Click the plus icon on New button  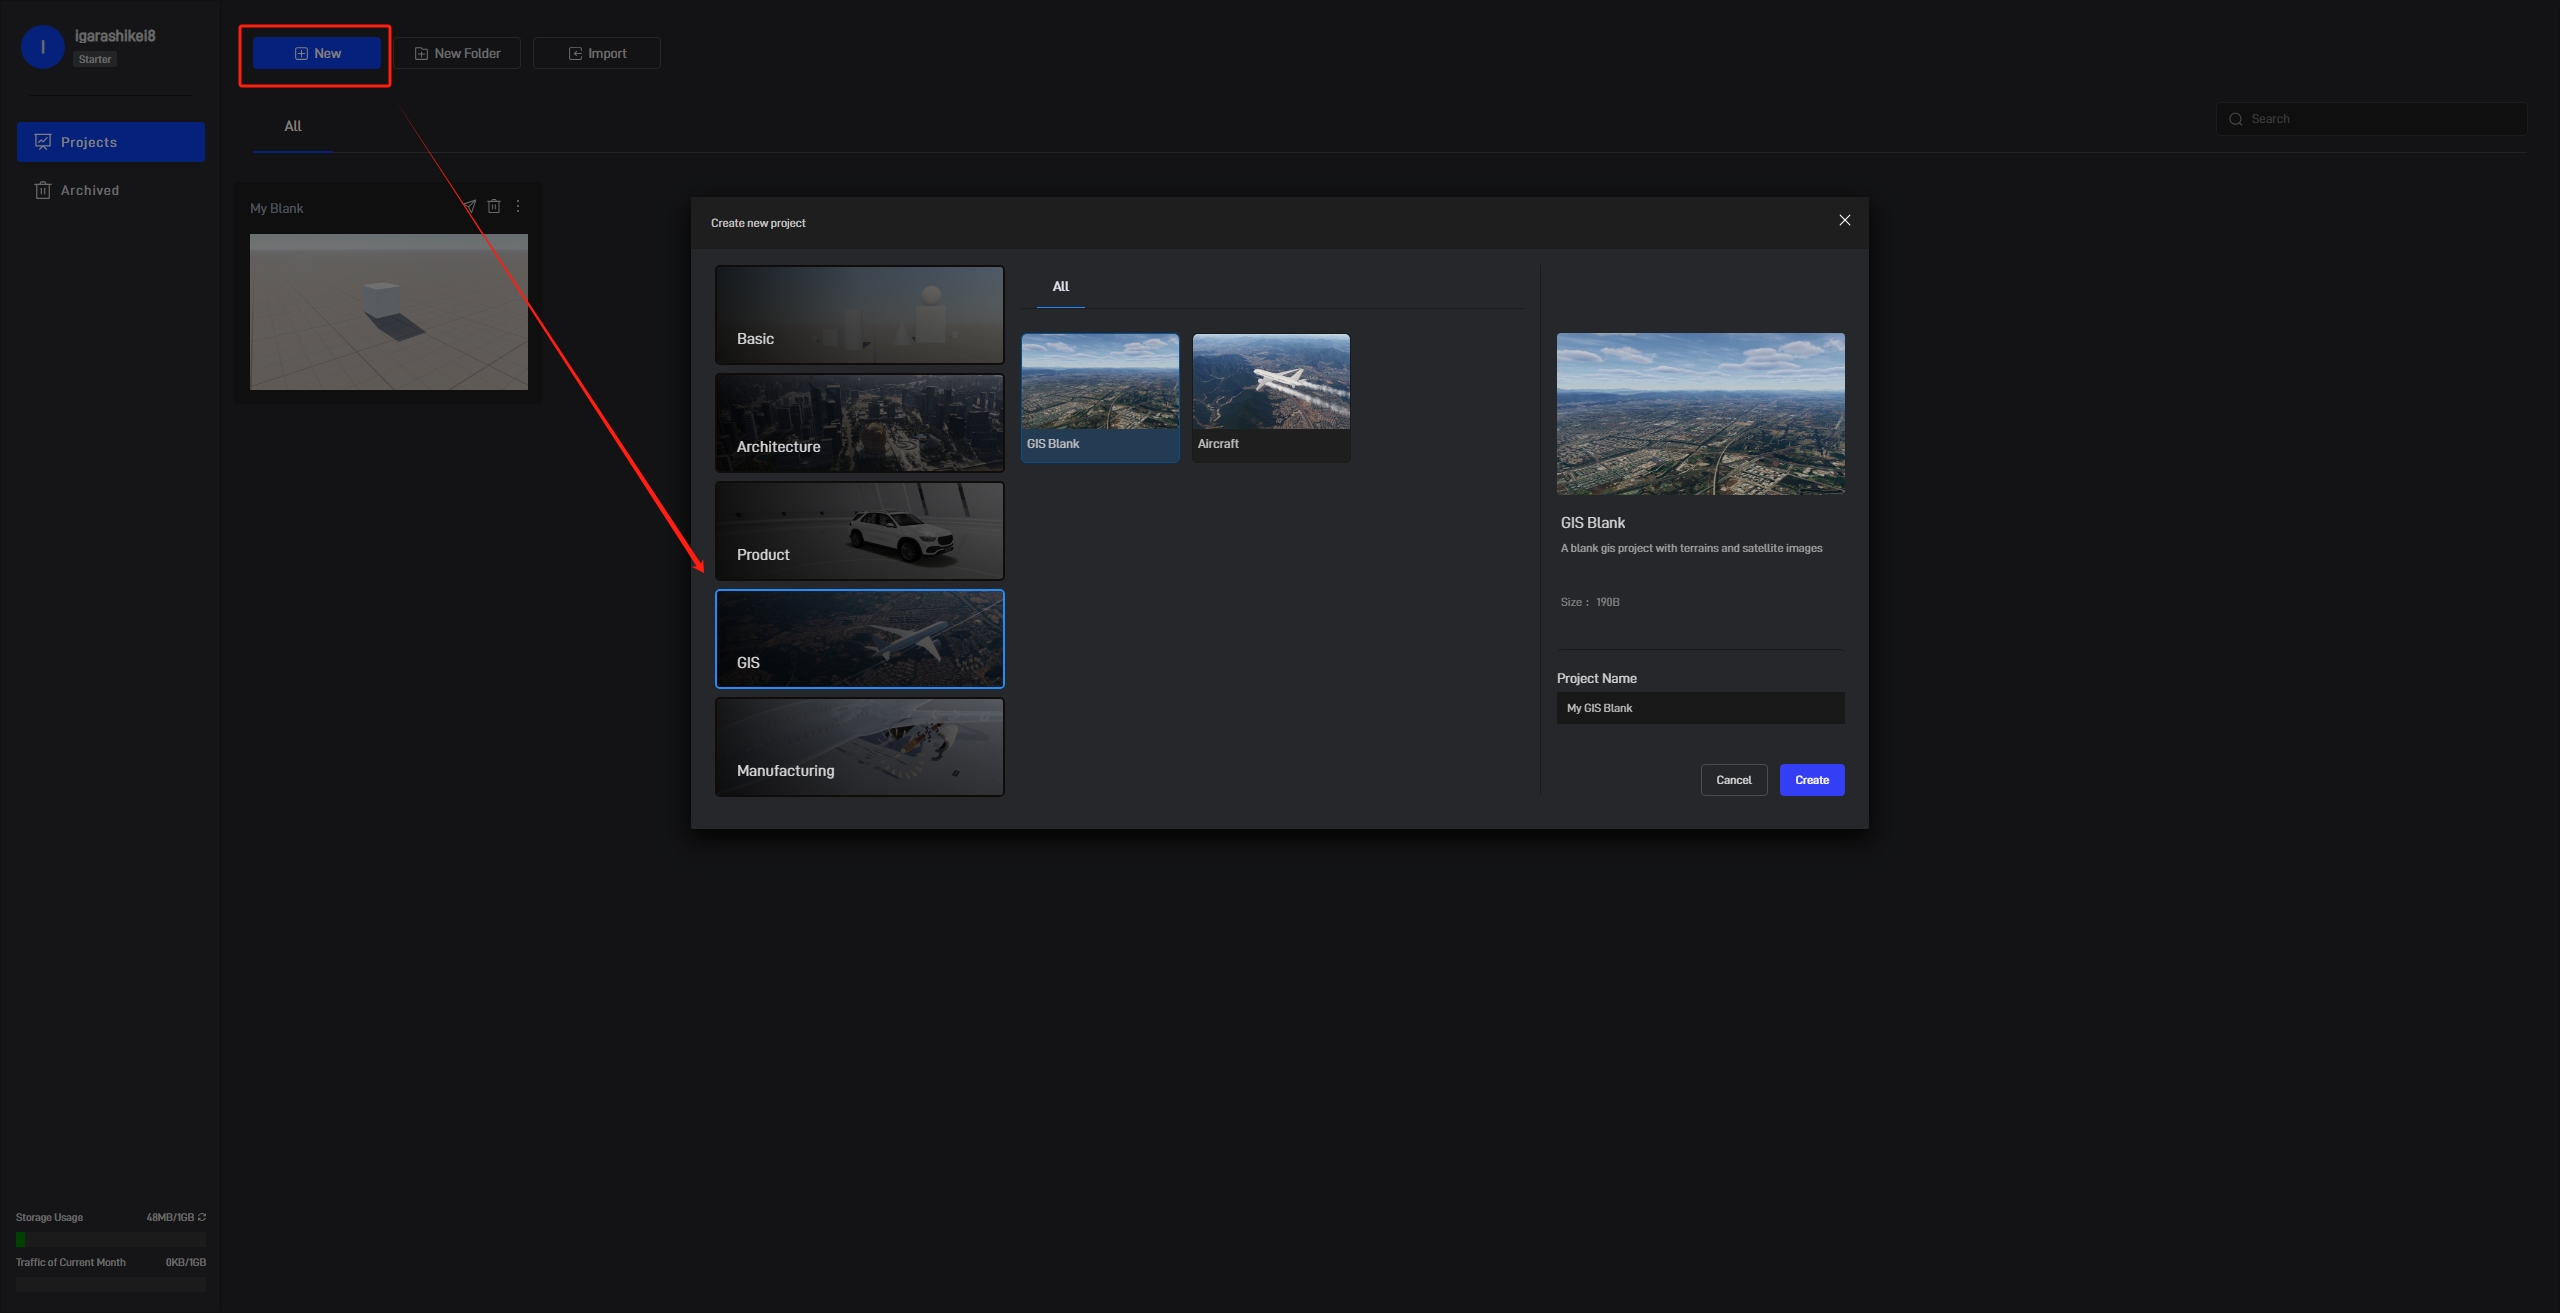pyautogui.click(x=301, y=53)
